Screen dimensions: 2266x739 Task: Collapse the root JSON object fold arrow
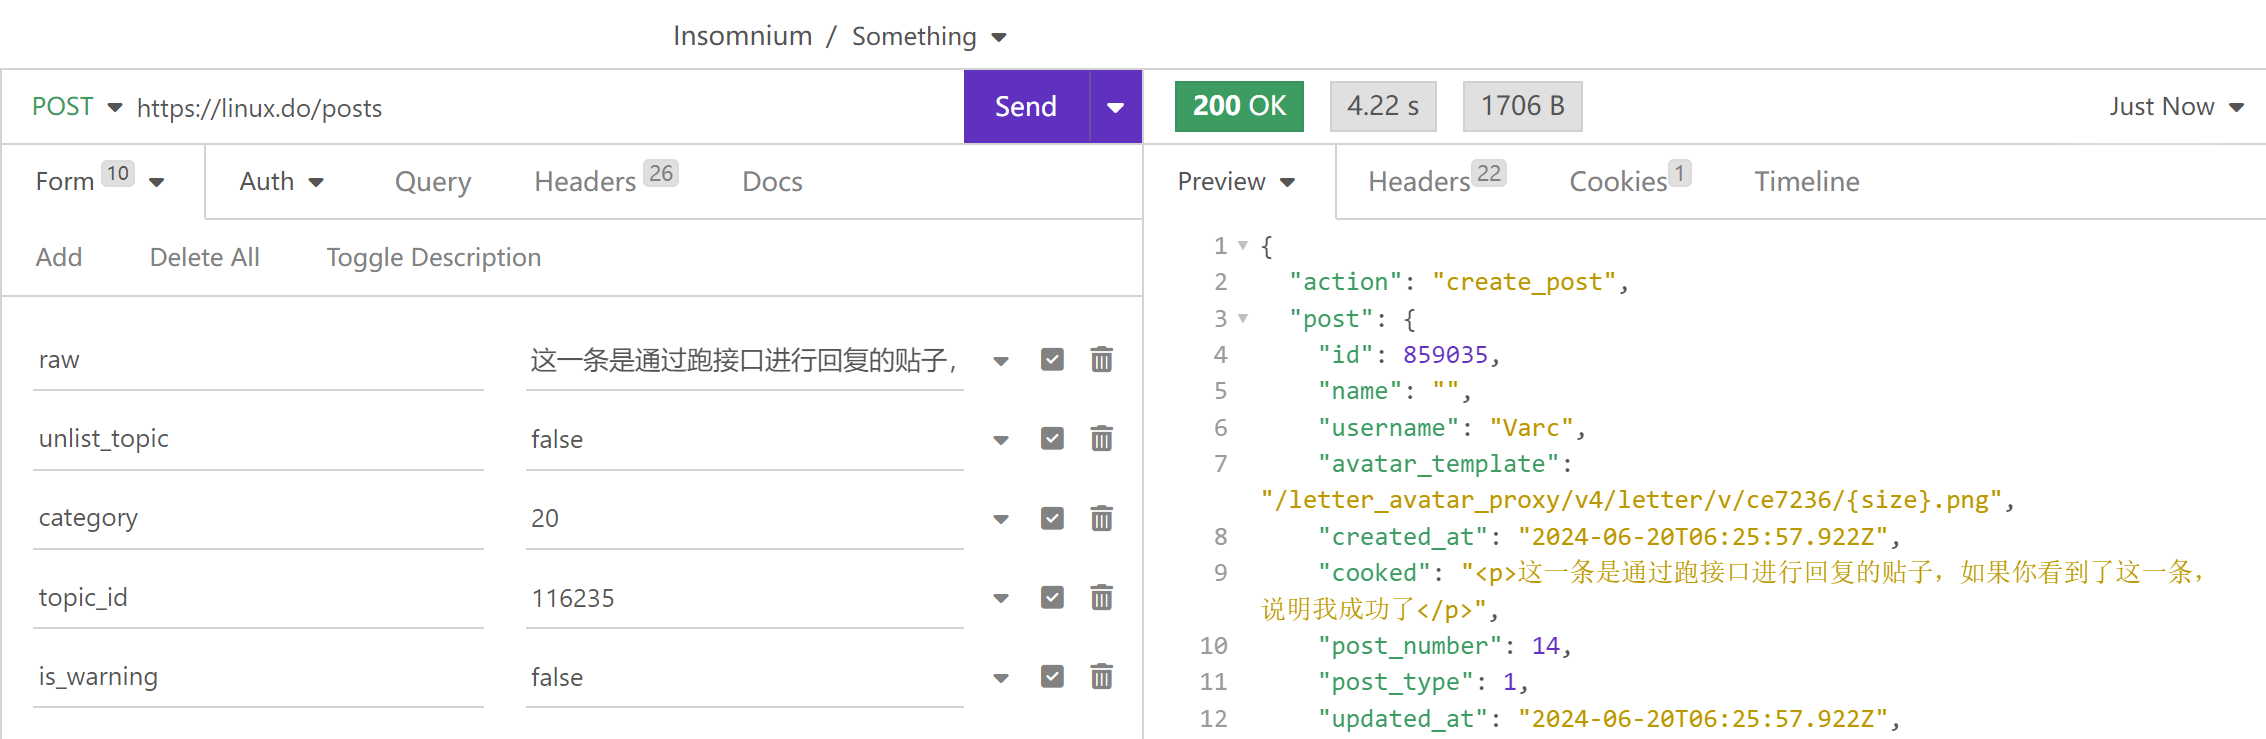tap(1243, 245)
